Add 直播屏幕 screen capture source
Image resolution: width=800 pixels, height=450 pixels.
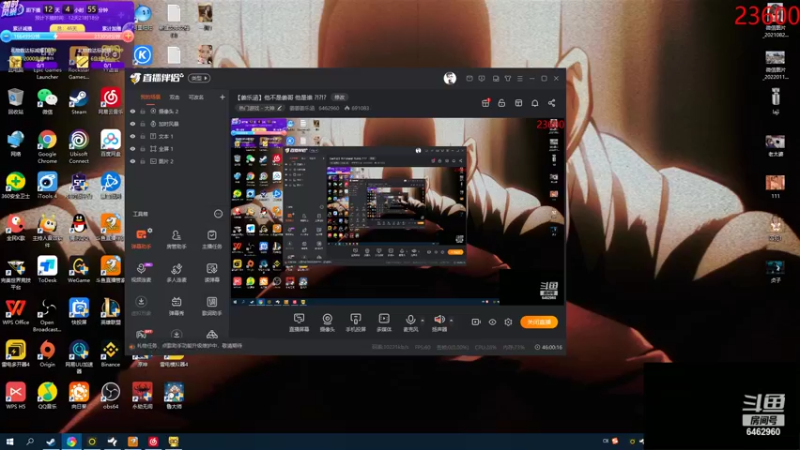[299, 322]
